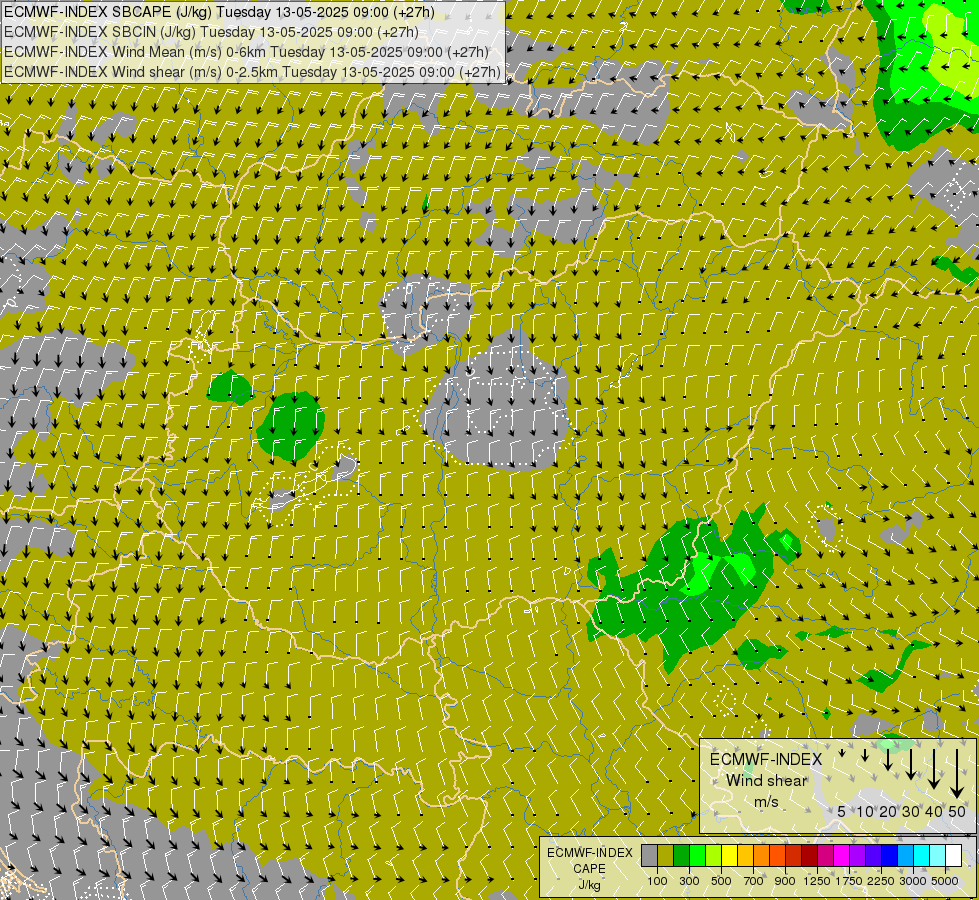
Task: Click the 30 m/s wind shear legend arrow
Action: [x=911, y=764]
